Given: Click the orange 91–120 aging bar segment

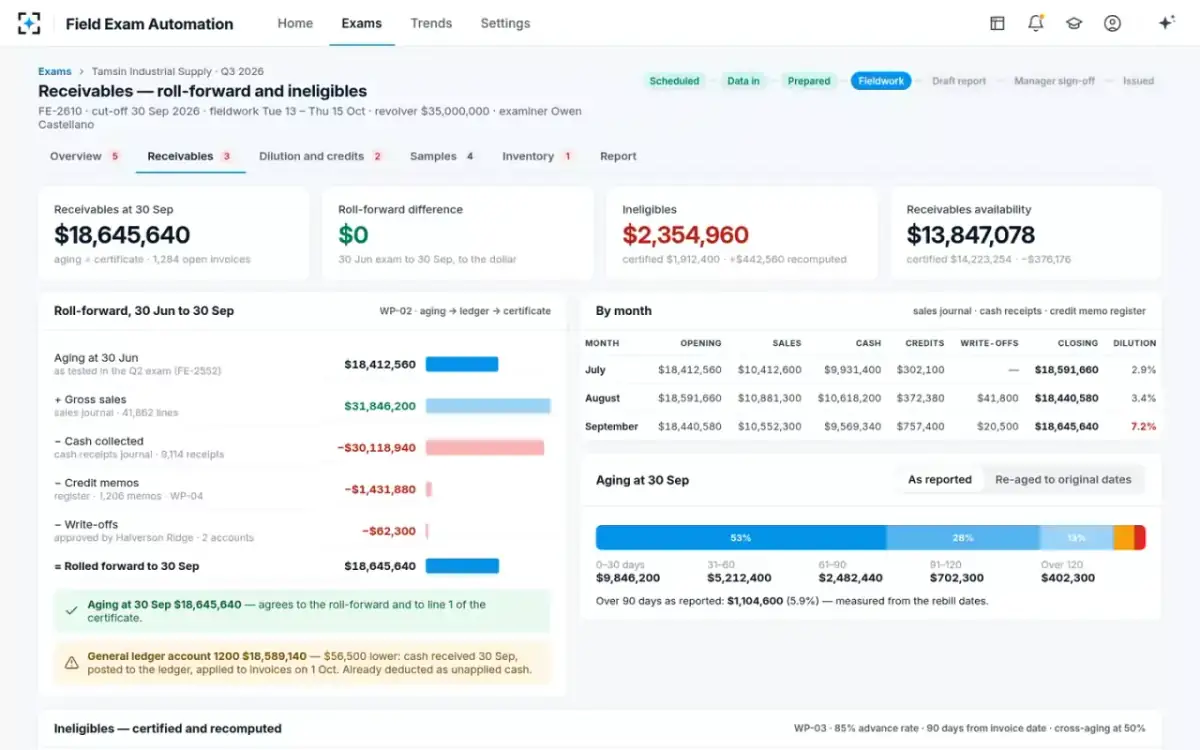Looking at the screenshot, I should tap(1124, 538).
